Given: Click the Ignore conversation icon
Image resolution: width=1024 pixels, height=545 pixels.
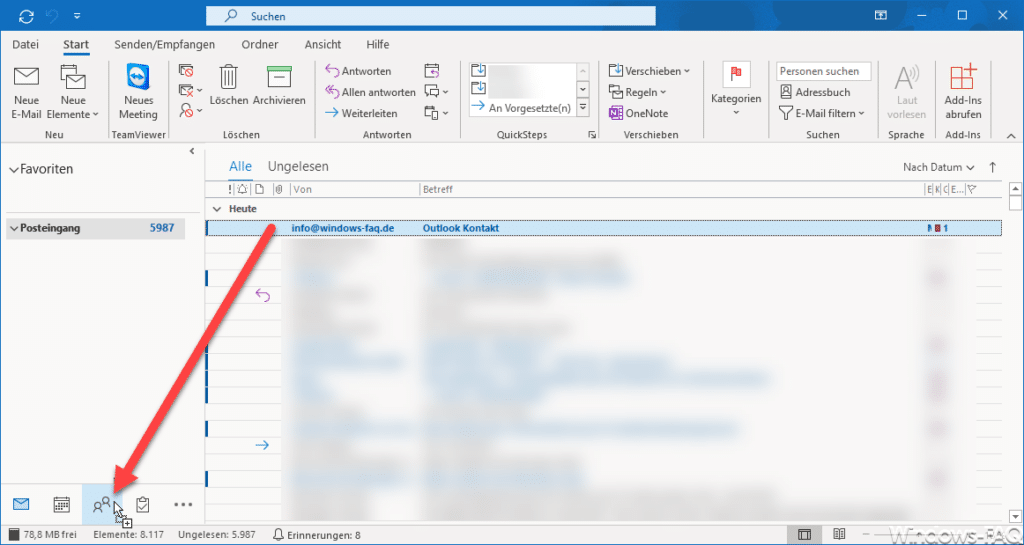Looking at the screenshot, I should 186,70.
